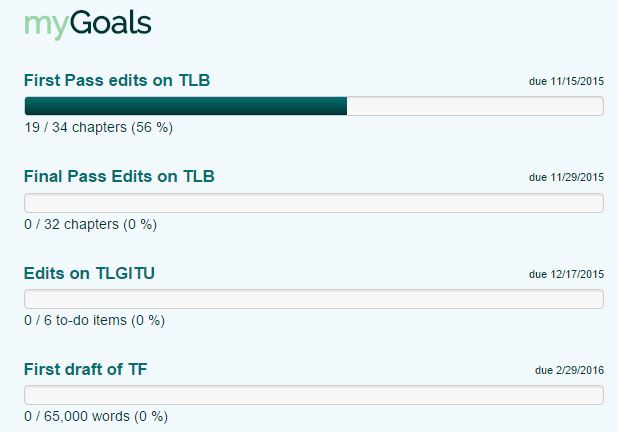Open the First Pass edits on TLB goal
Image resolution: width=618 pixels, height=432 pixels.
click(117, 81)
